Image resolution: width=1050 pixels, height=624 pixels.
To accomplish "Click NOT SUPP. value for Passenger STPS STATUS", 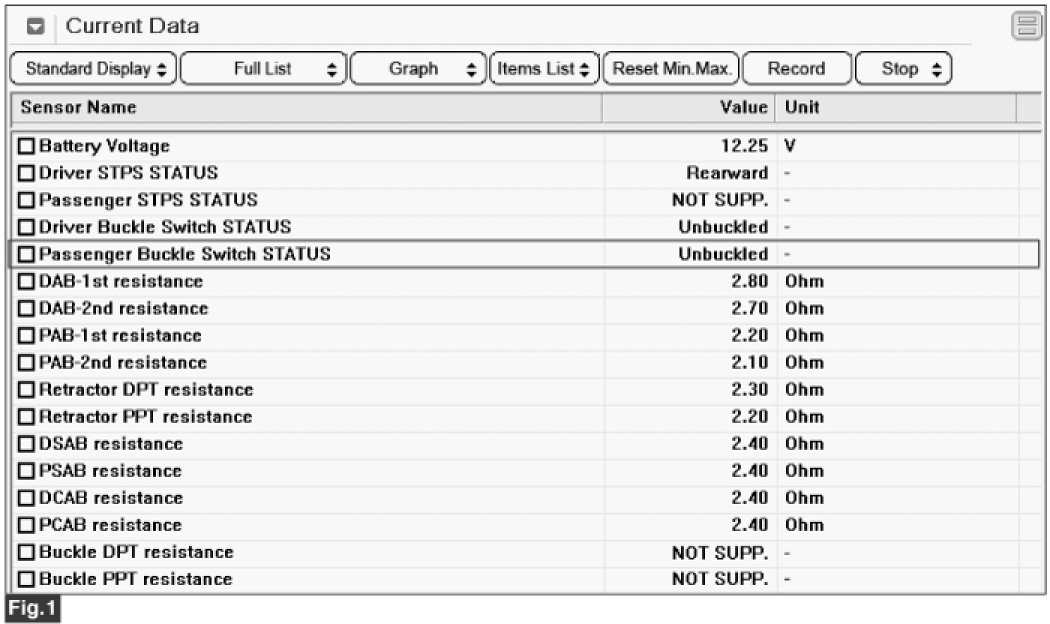I will (x=720, y=200).
